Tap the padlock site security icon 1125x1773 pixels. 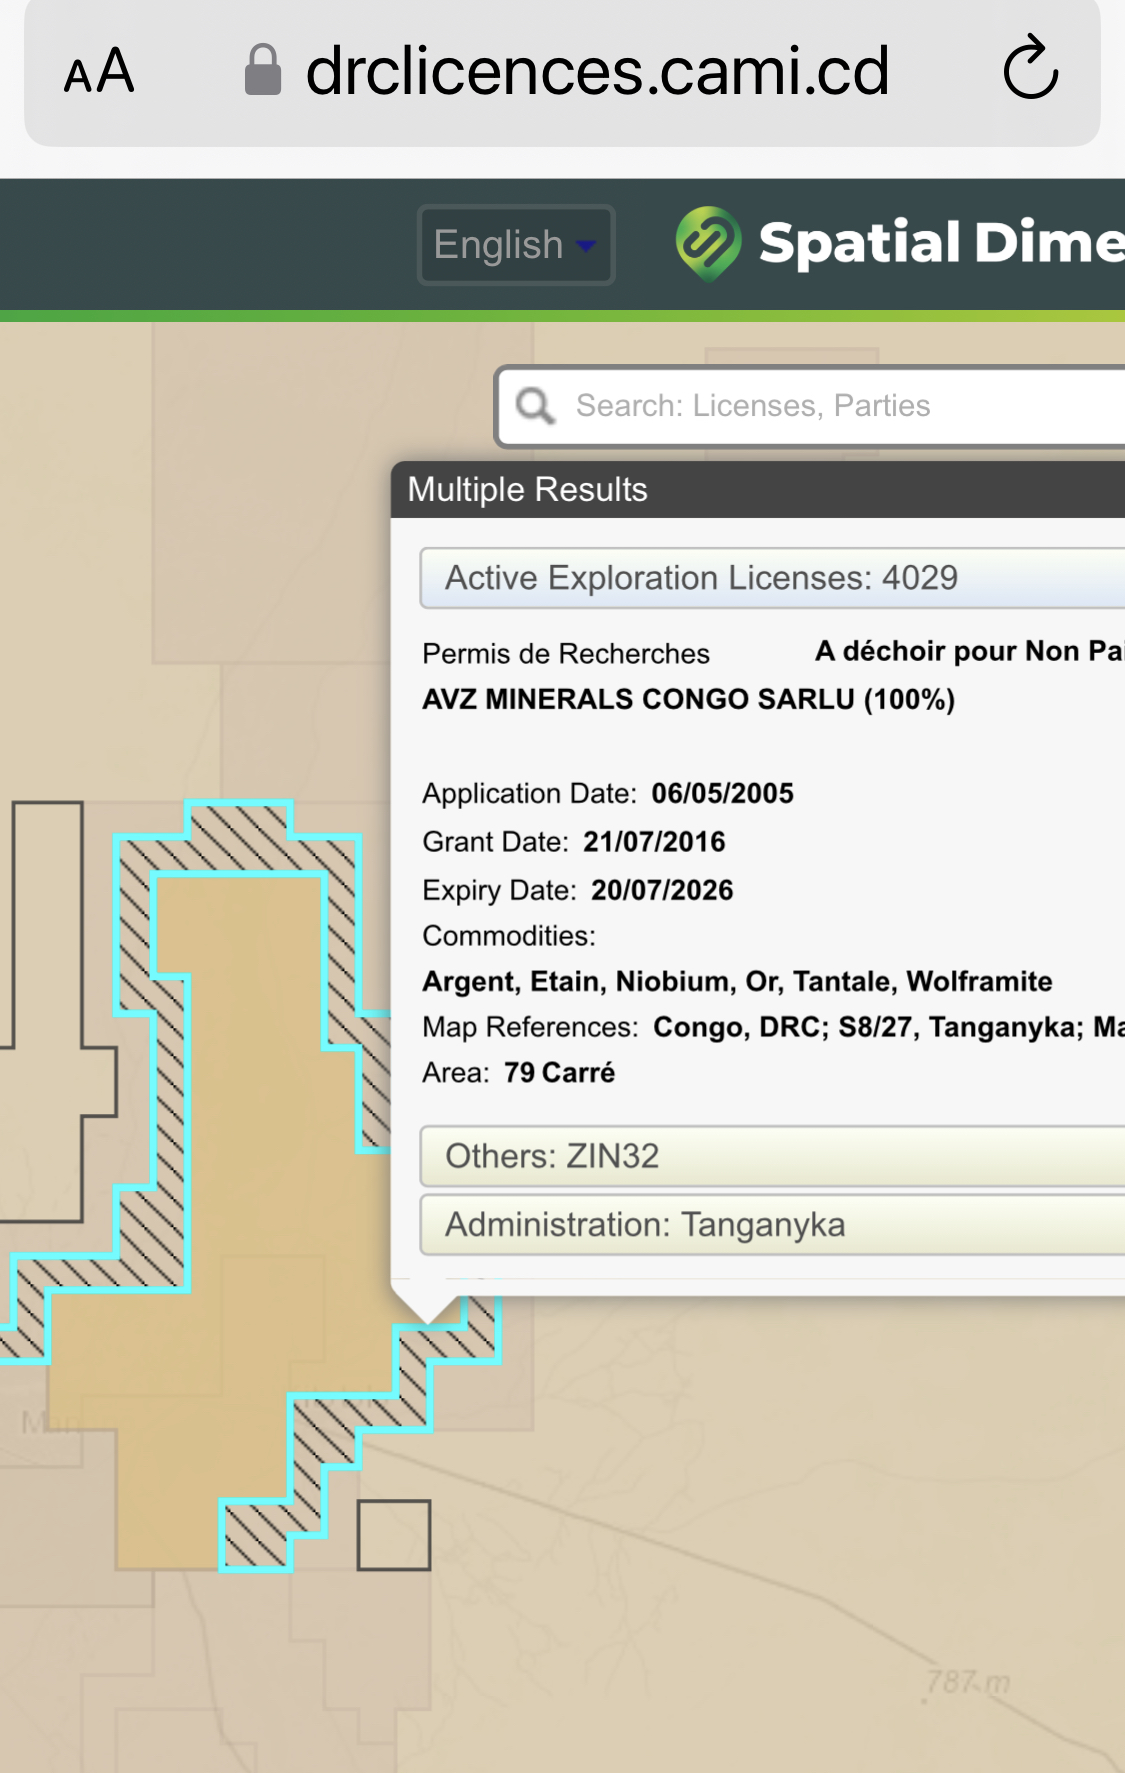[x=263, y=70]
